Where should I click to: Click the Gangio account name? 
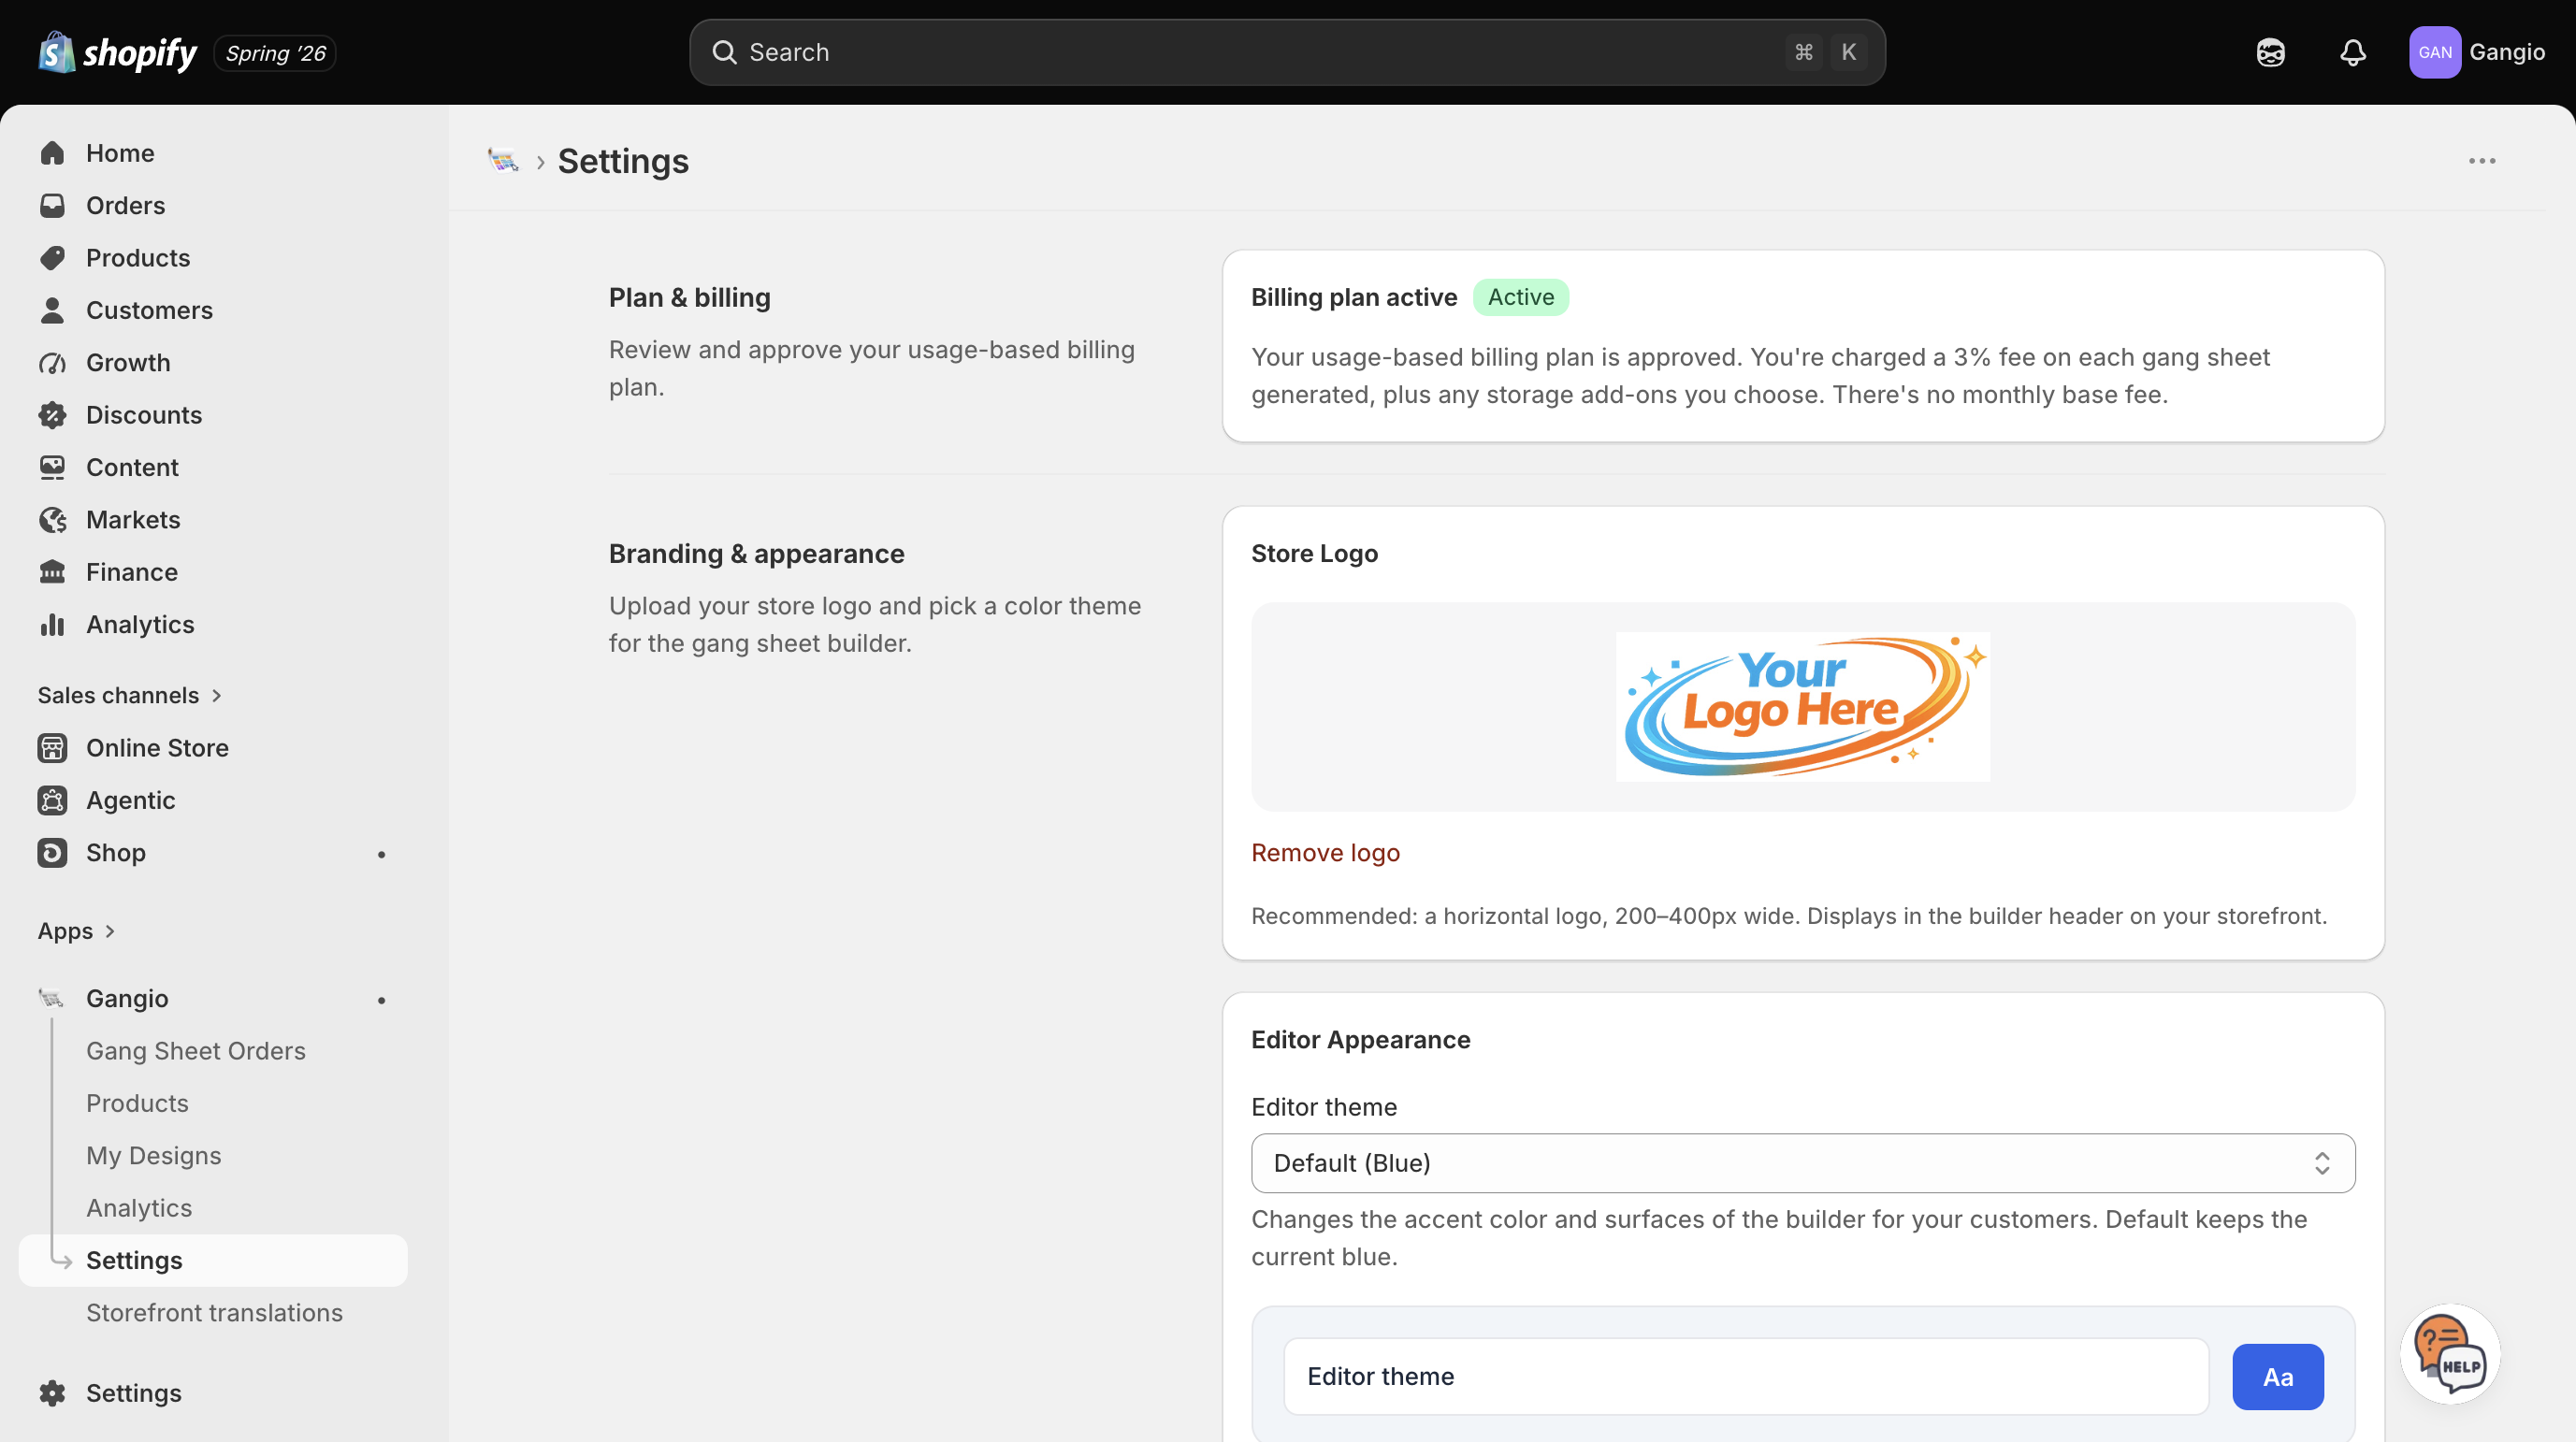[x=2506, y=52]
